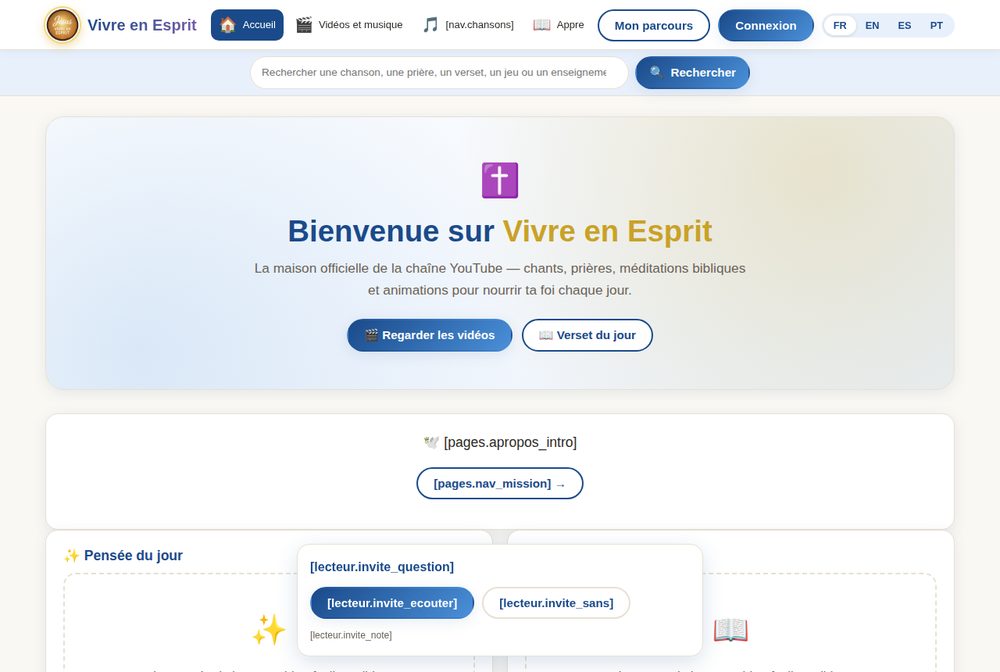Click the music note icon in the navbar
Image resolution: width=1000 pixels, height=672 pixels.
click(430, 25)
